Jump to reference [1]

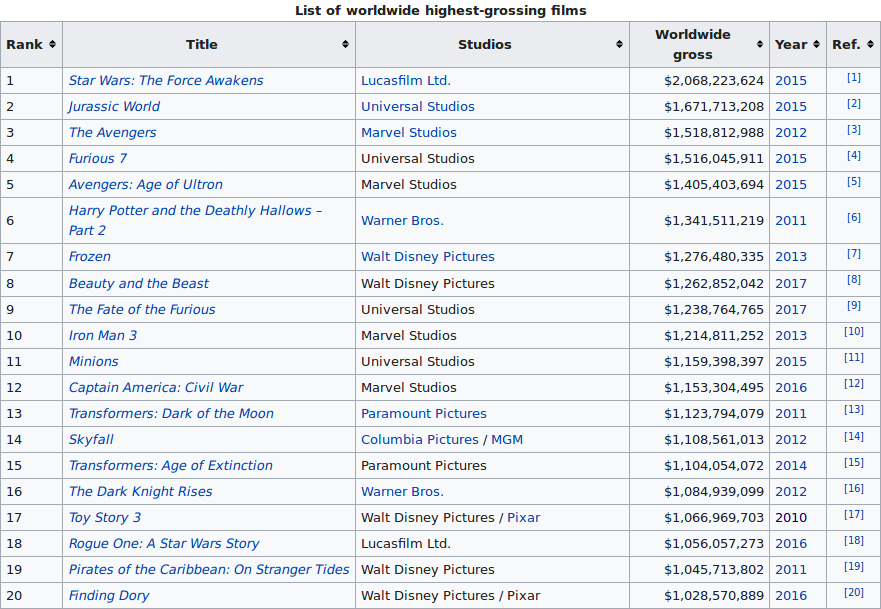(853, 78)
